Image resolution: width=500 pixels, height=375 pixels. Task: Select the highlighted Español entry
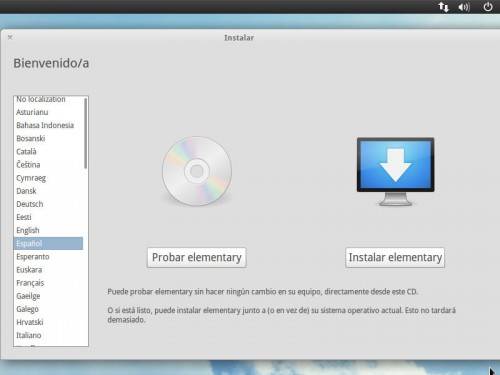pyautogui.click(x=48, y=243)
